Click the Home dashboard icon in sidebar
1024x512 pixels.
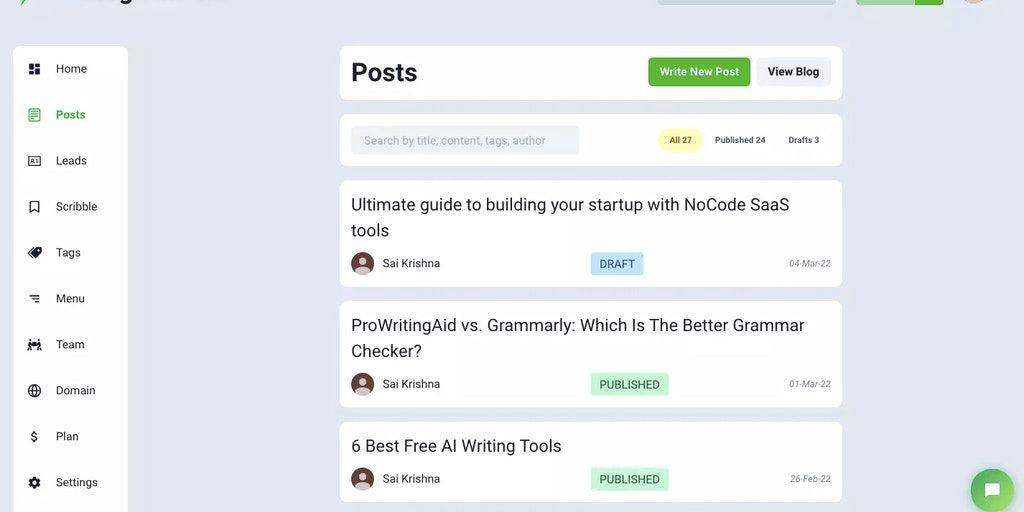pyautogui.click(x=35, y=69)
